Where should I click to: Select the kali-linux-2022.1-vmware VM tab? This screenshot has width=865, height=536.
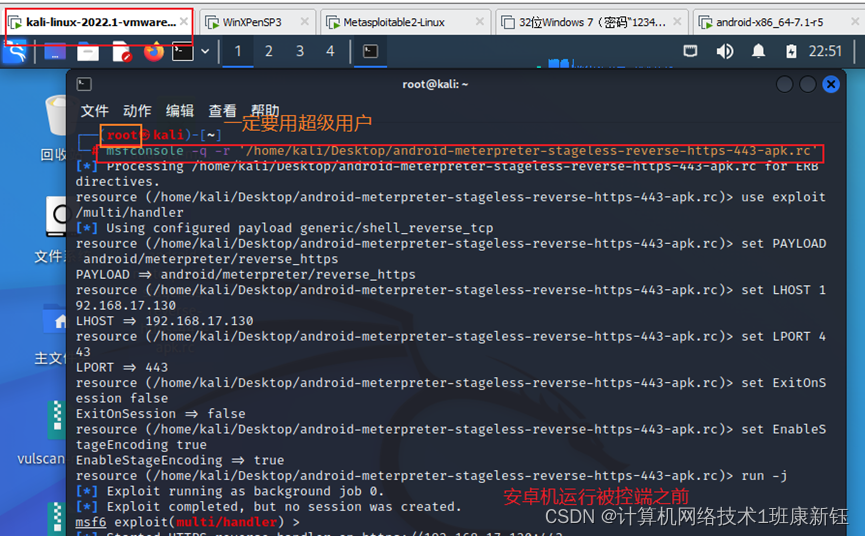pyautogui.click(x=100, y=22)
